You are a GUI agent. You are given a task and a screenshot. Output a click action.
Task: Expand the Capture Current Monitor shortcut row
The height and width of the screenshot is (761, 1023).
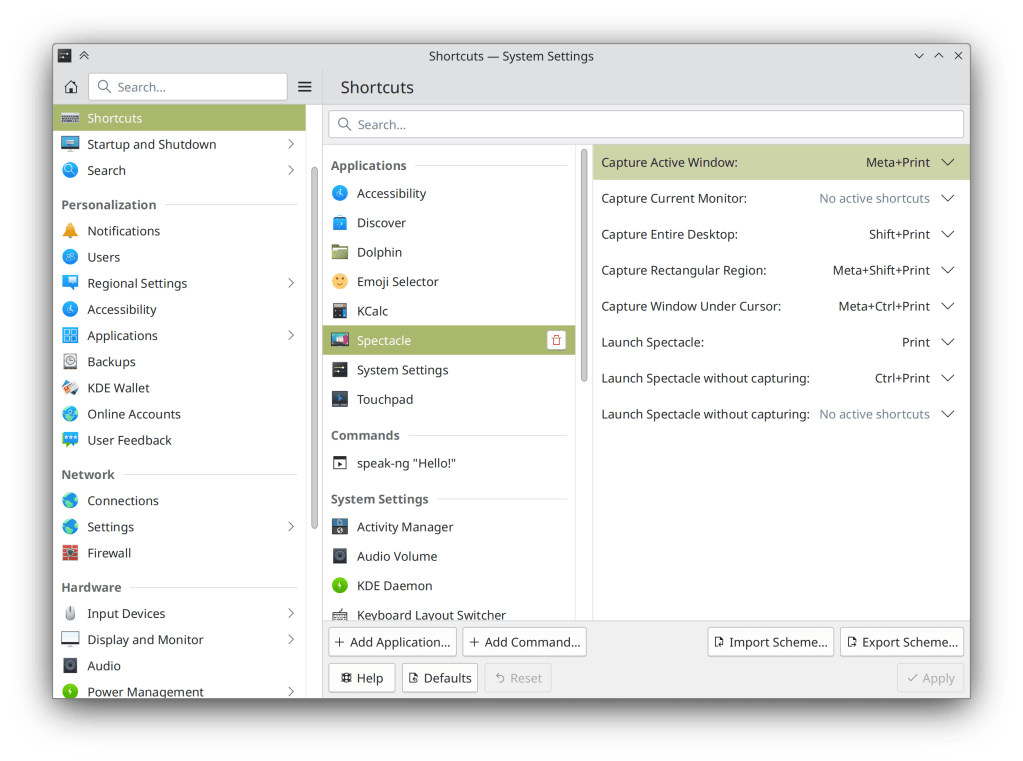pos(947,198)
